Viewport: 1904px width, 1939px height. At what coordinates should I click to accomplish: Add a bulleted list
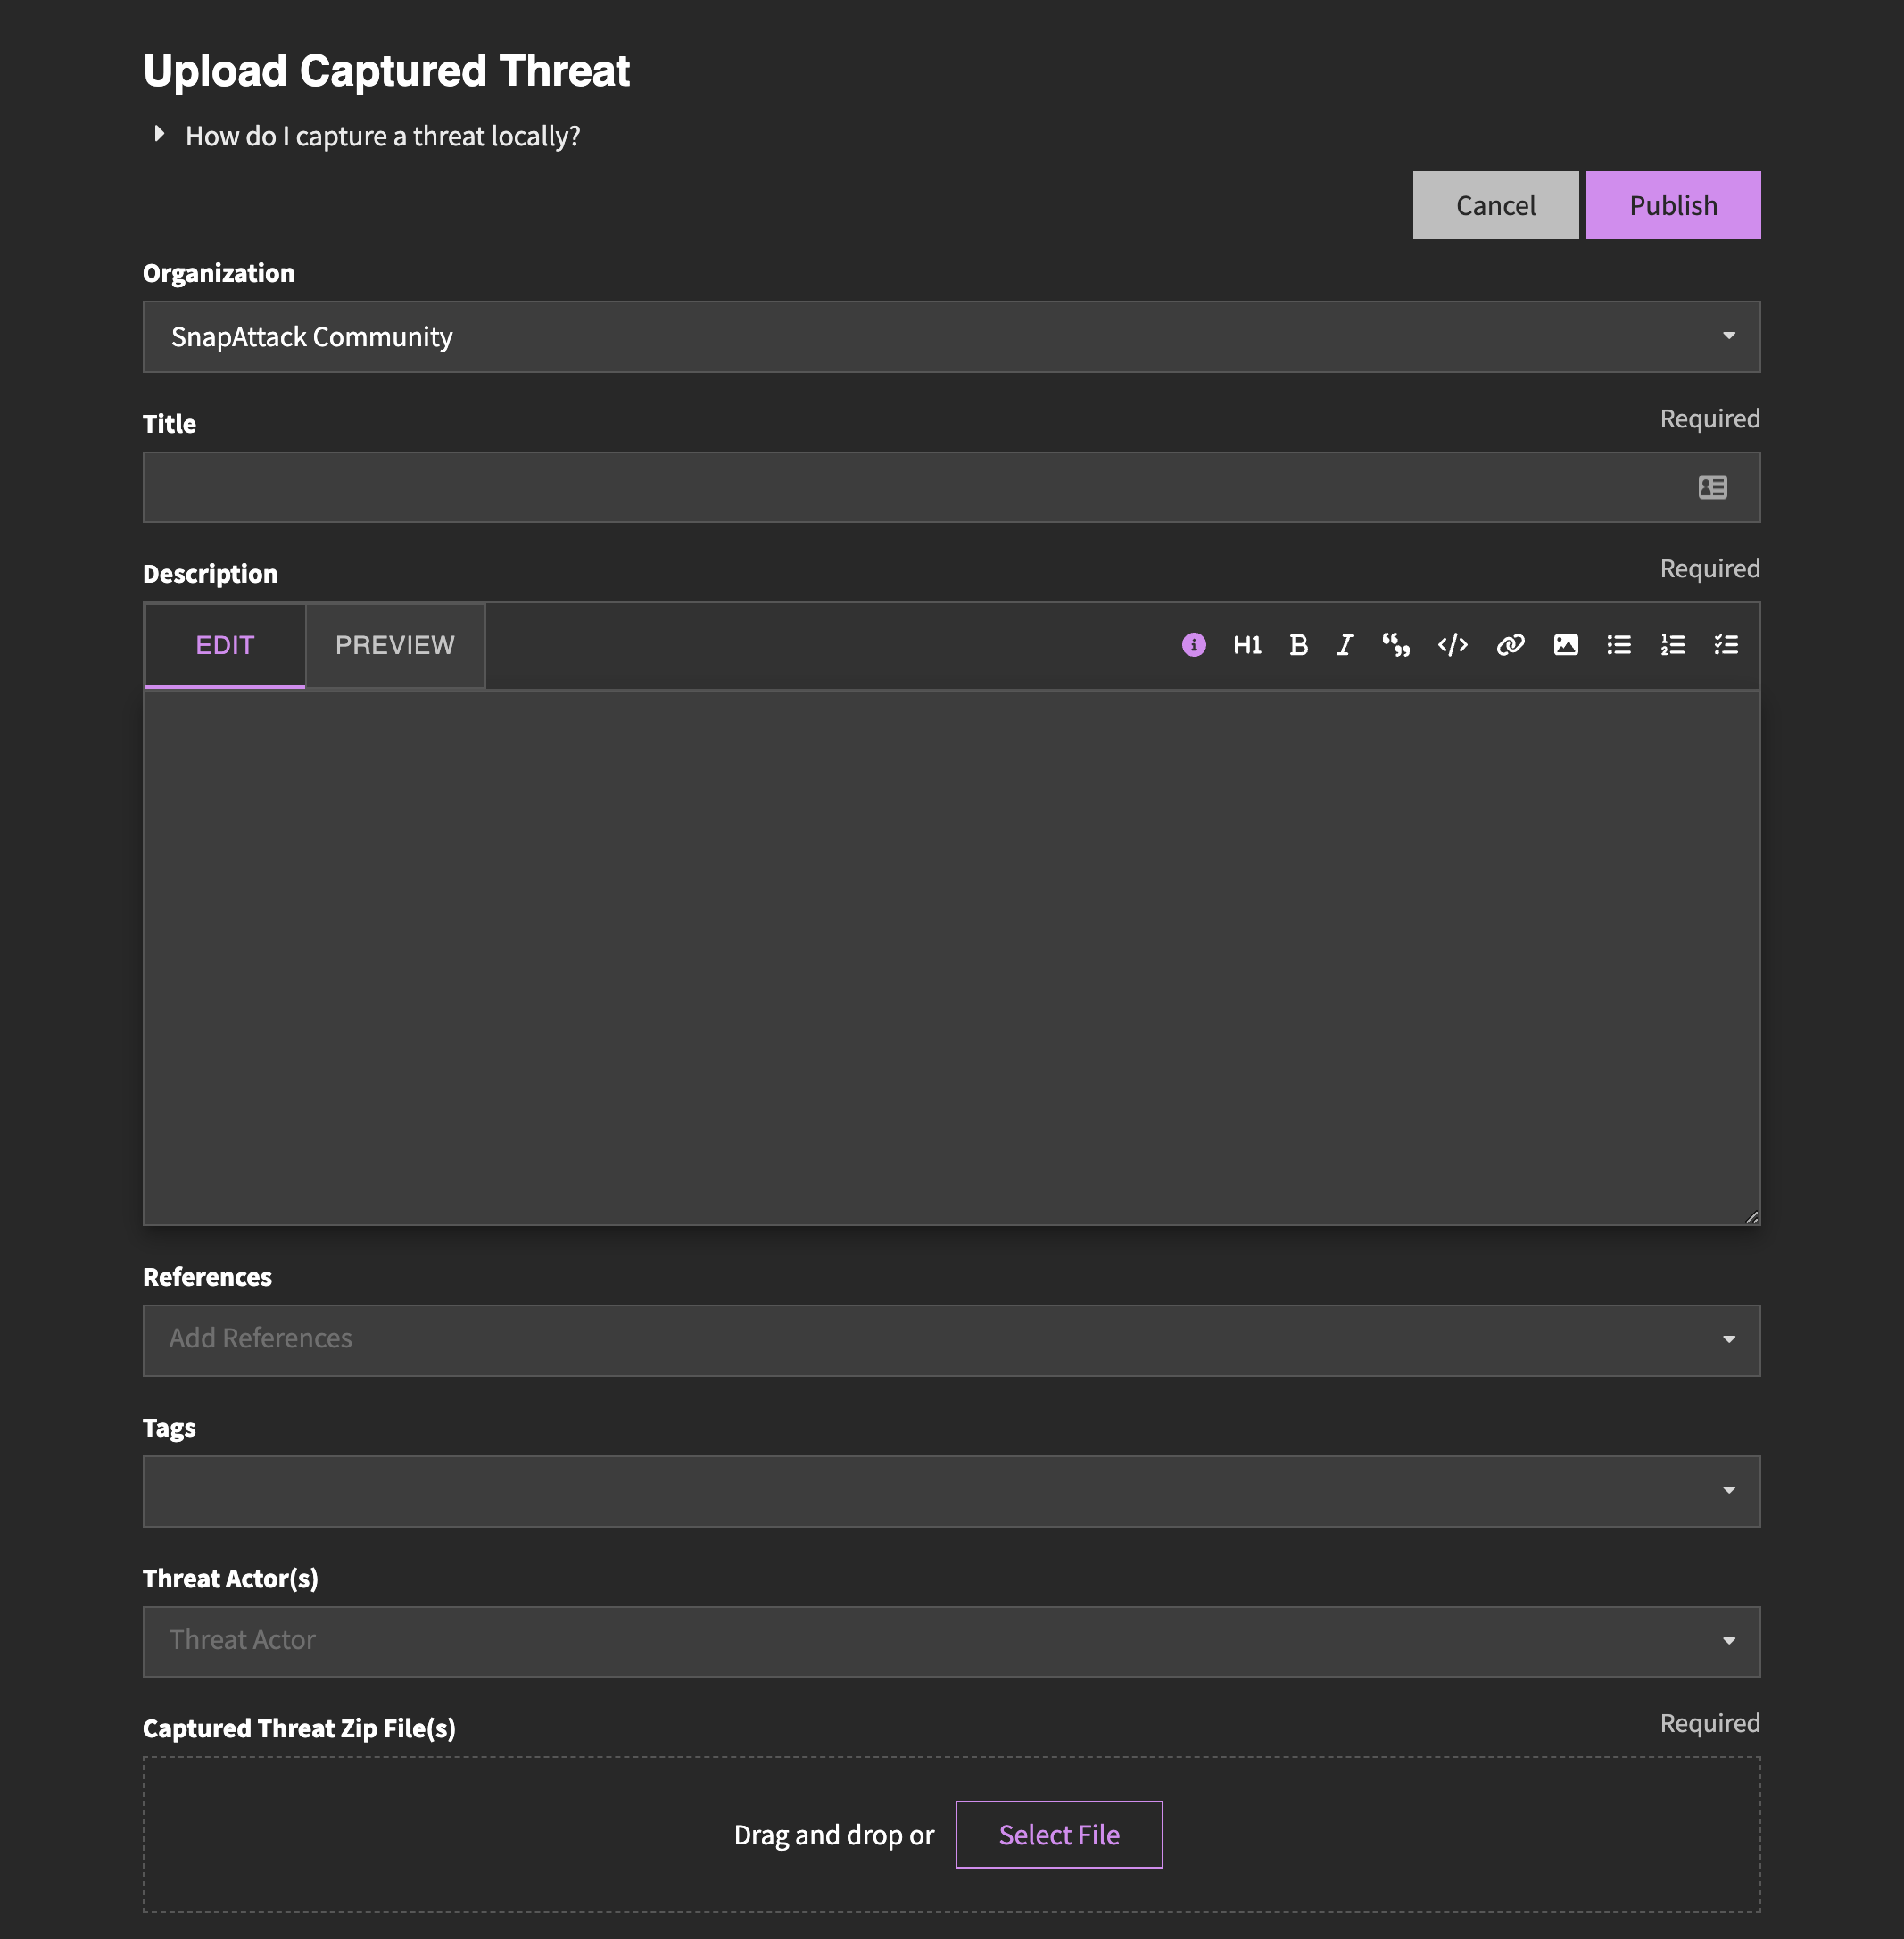pyautogui.click(x=1619, y=645)
